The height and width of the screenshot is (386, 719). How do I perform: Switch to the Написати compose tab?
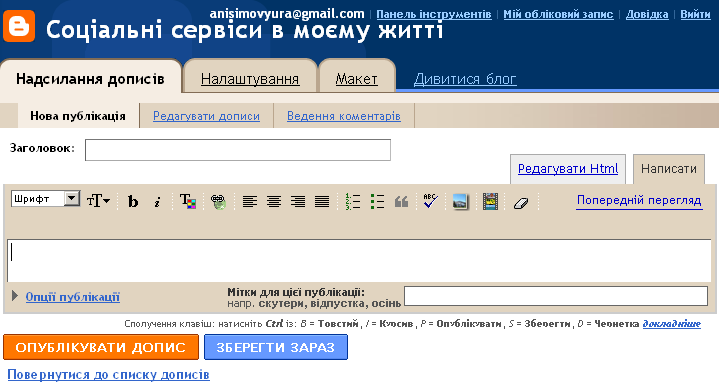pyautogui.click(x=669, y=169)
